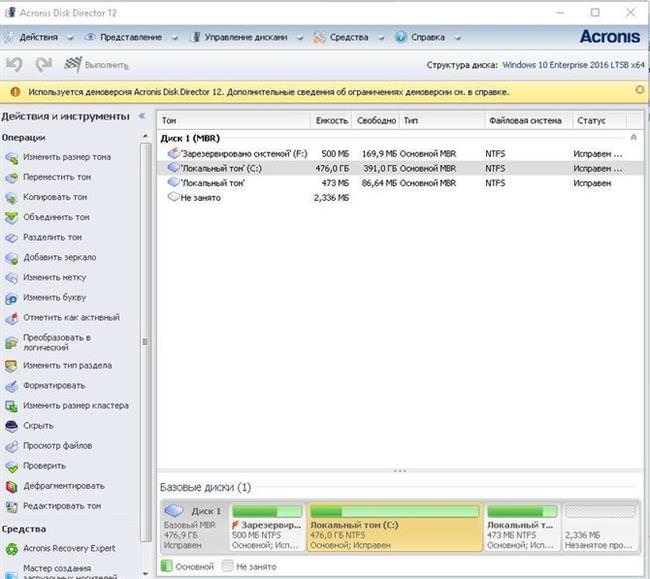Click the Format icon (Форматировать)
The height and width of the screenshot is (579, 650).
(x=12, y=386)
